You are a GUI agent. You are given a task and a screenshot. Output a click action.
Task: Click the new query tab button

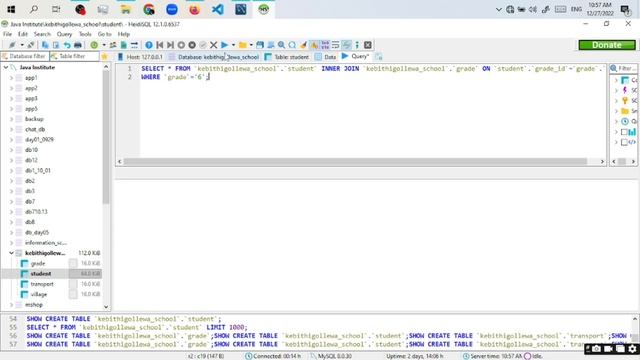coord(379,56)
